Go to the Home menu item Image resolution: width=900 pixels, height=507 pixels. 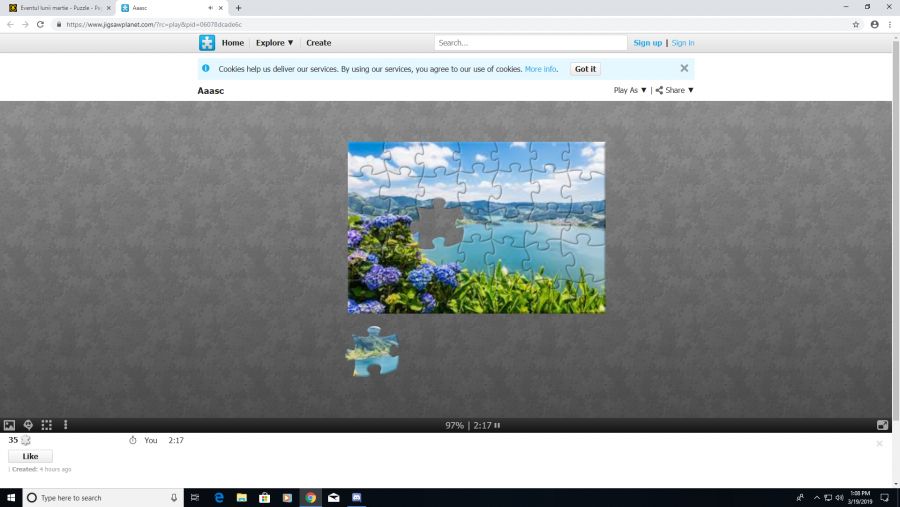click(x=233, y=43)
